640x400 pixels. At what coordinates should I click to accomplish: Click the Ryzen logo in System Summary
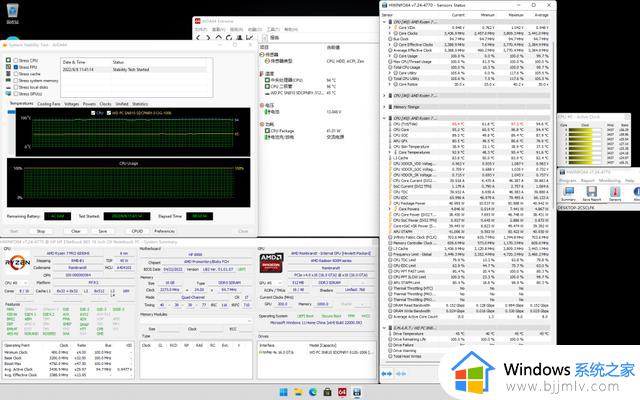pos(17,262)
